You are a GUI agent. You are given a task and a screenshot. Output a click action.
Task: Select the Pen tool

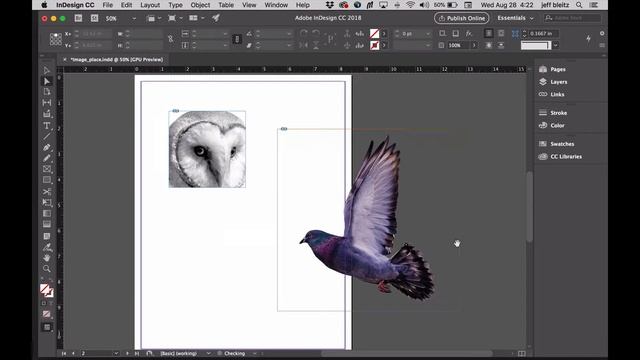47,147
